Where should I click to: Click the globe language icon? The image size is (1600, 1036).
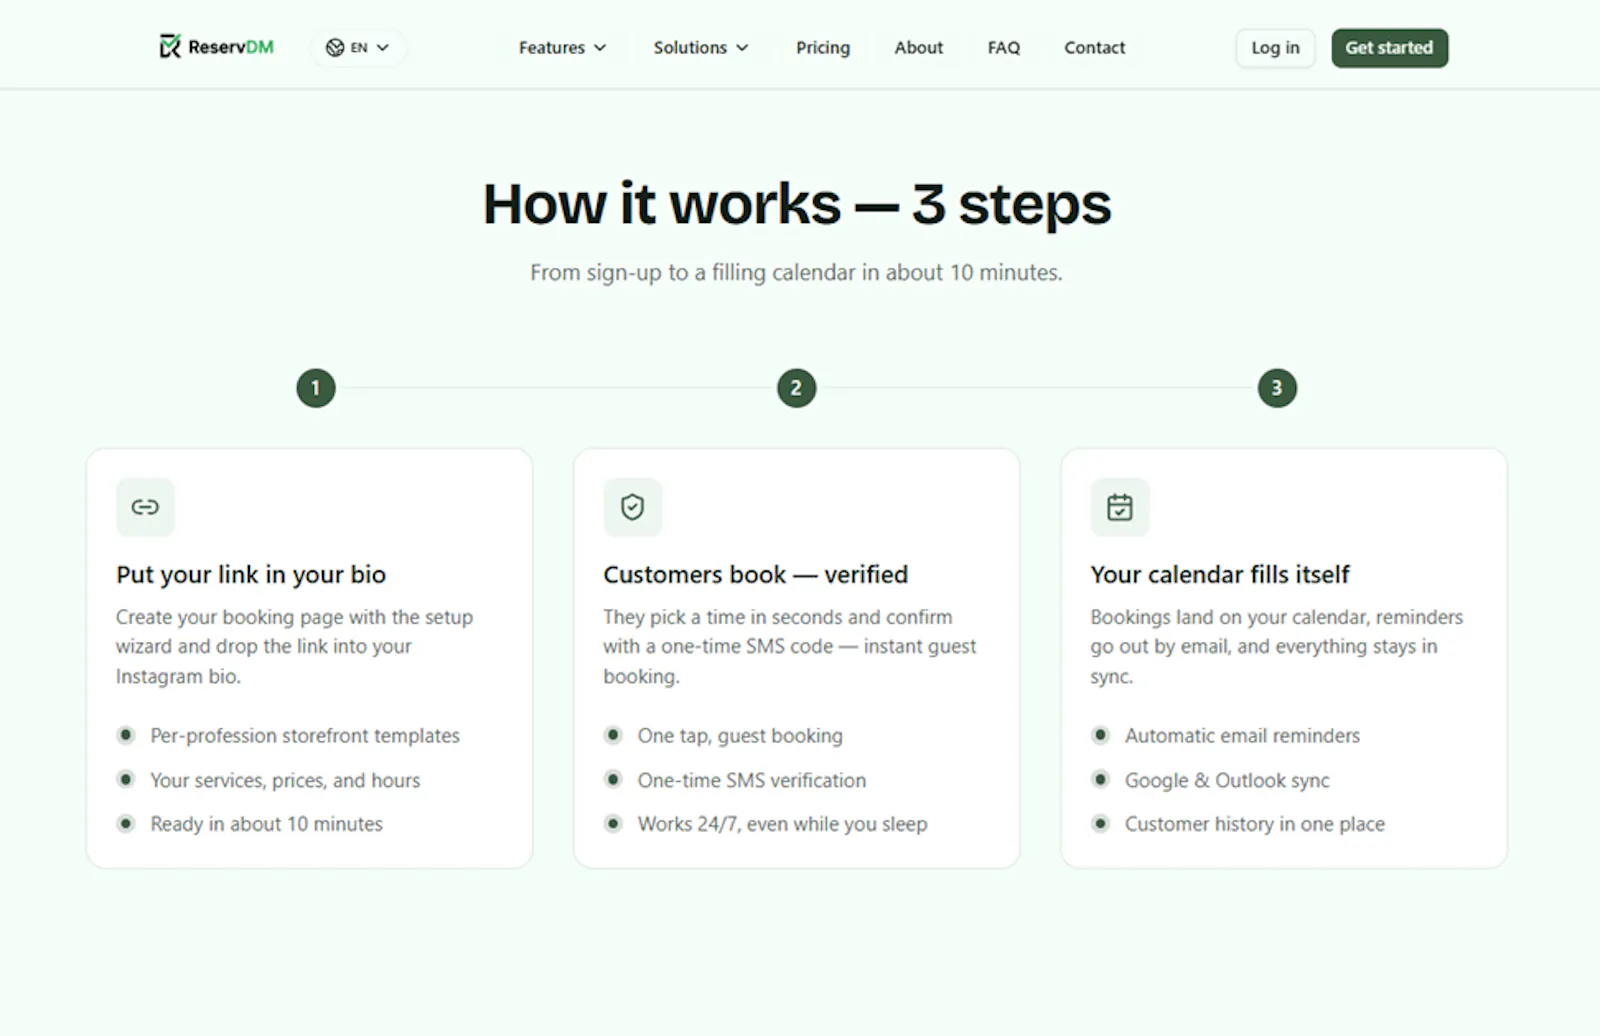pos(335,47)
